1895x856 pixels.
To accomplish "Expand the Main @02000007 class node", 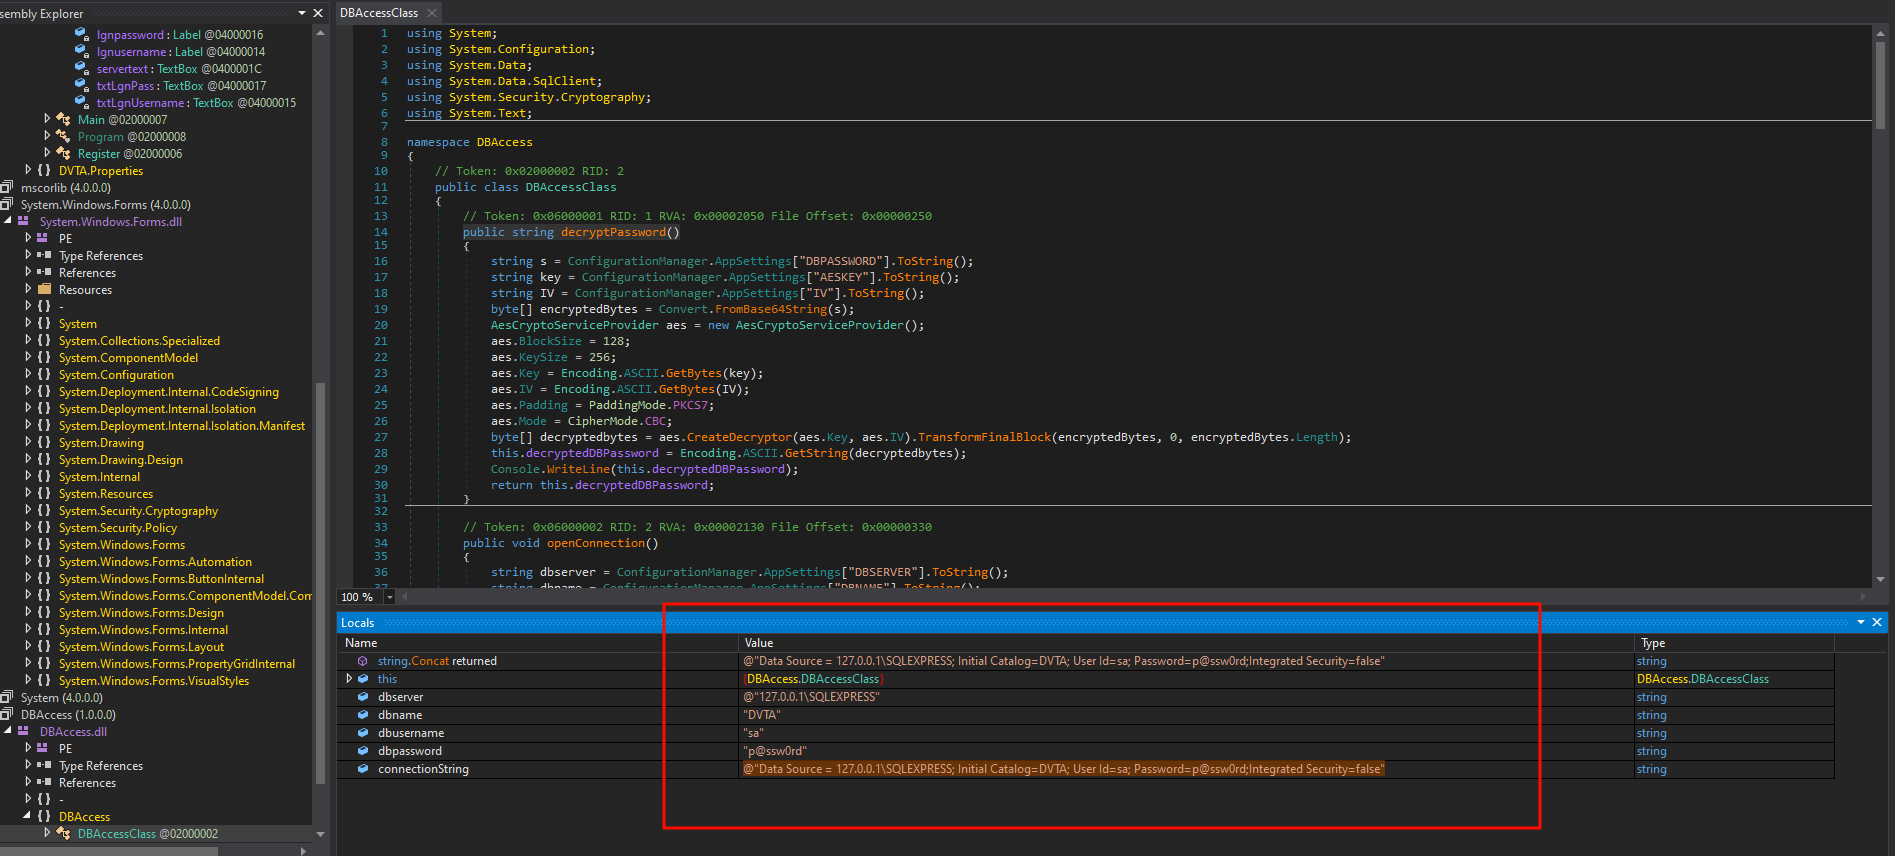I will [47, 119].
